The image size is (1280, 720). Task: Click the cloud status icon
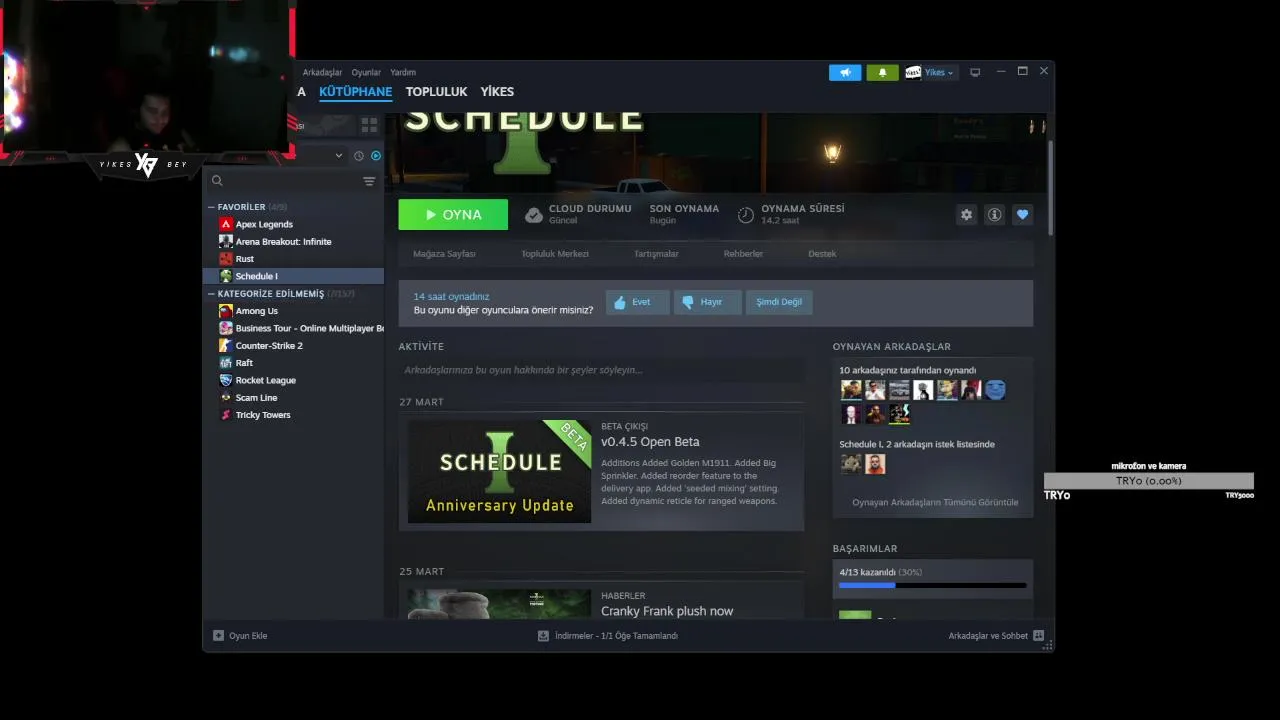(534, 215)
